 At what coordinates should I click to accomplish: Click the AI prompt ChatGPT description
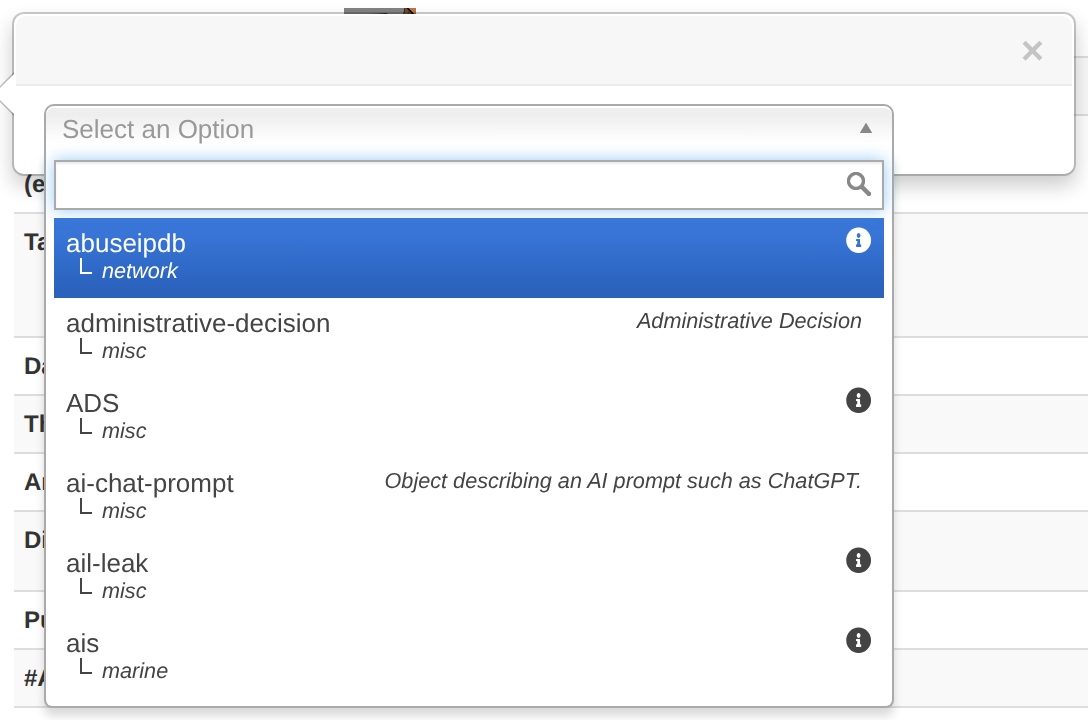point(622,481)
